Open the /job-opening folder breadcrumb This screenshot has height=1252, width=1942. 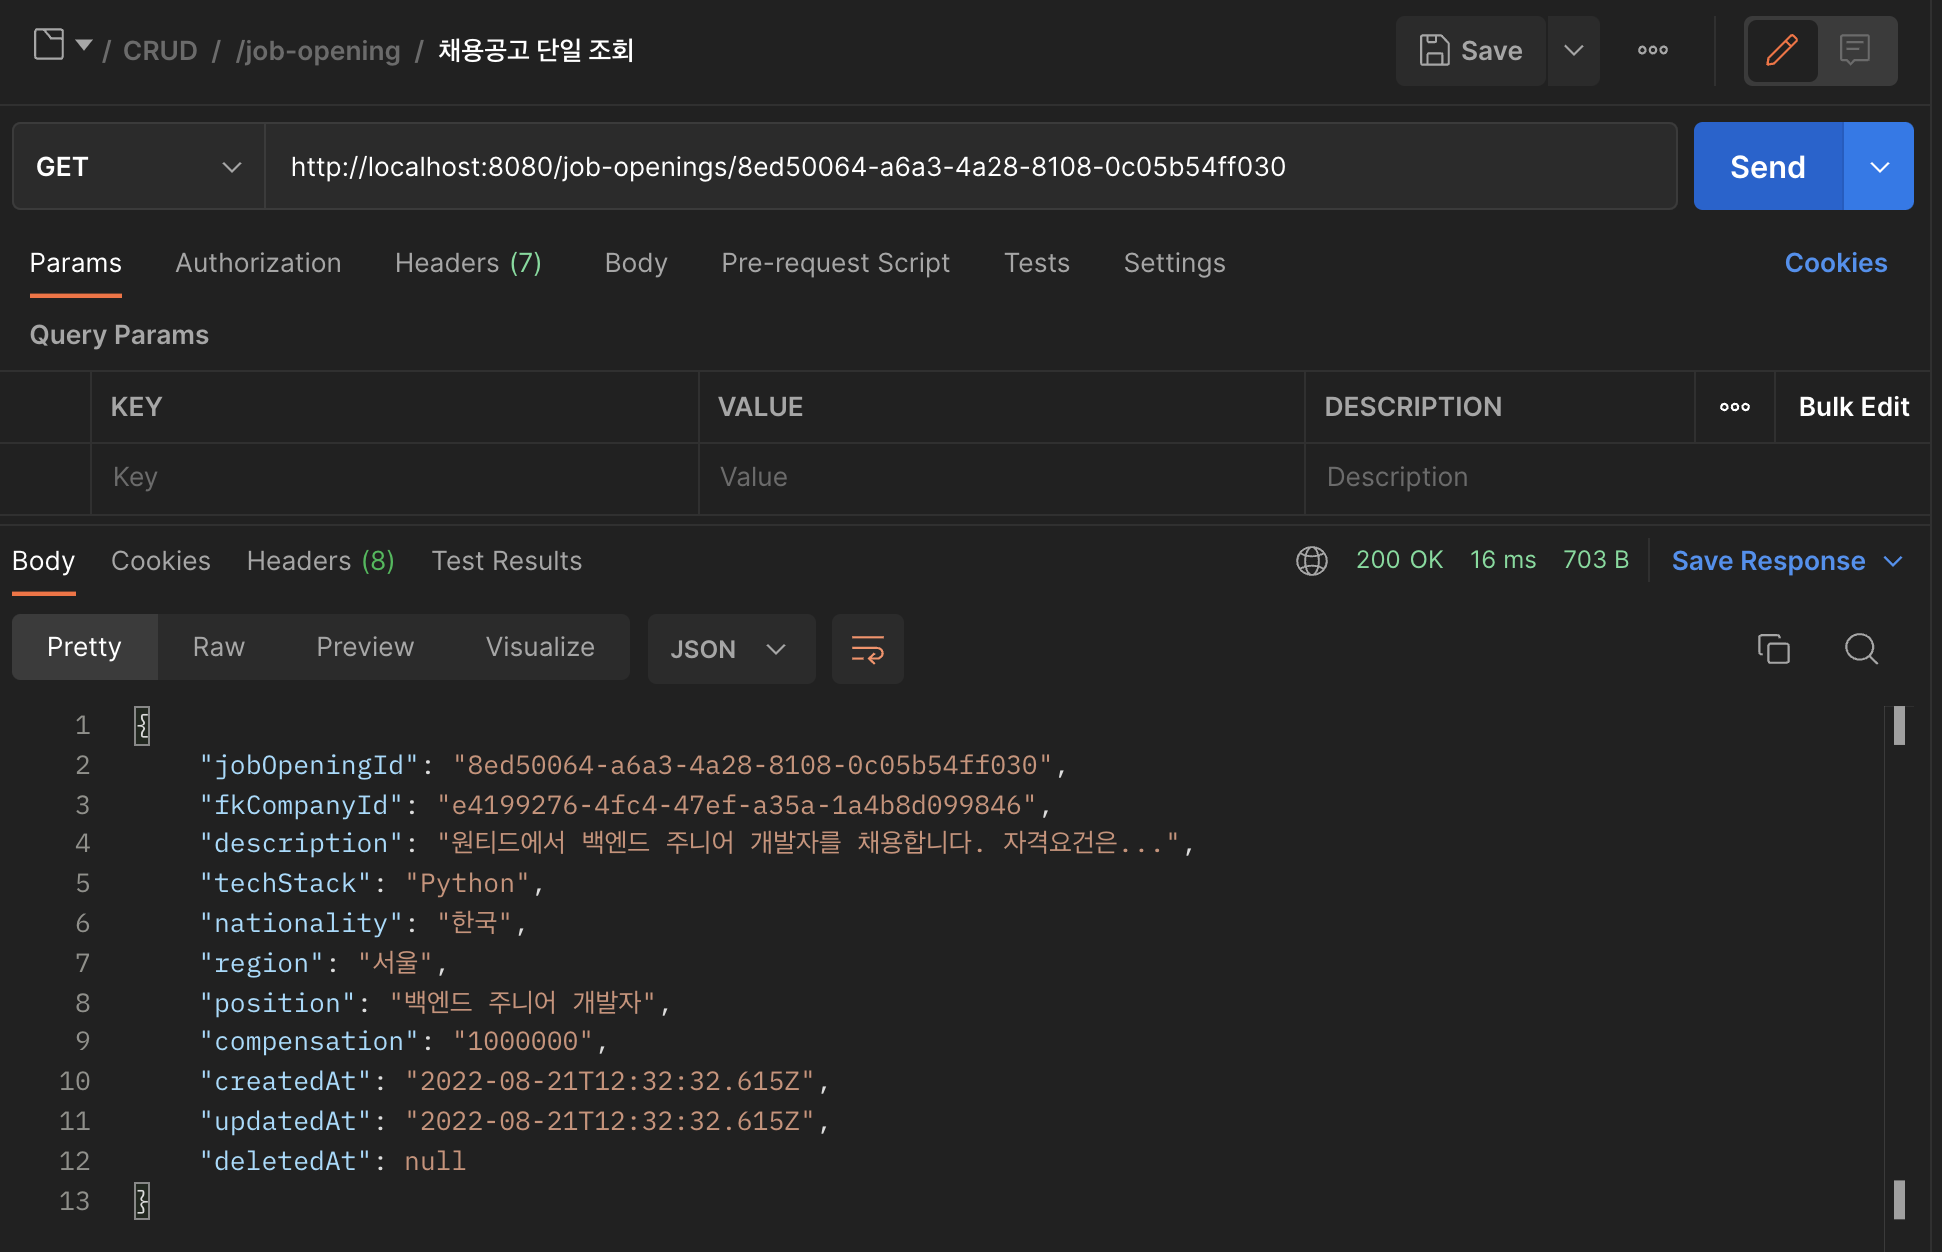click(318, 50)
